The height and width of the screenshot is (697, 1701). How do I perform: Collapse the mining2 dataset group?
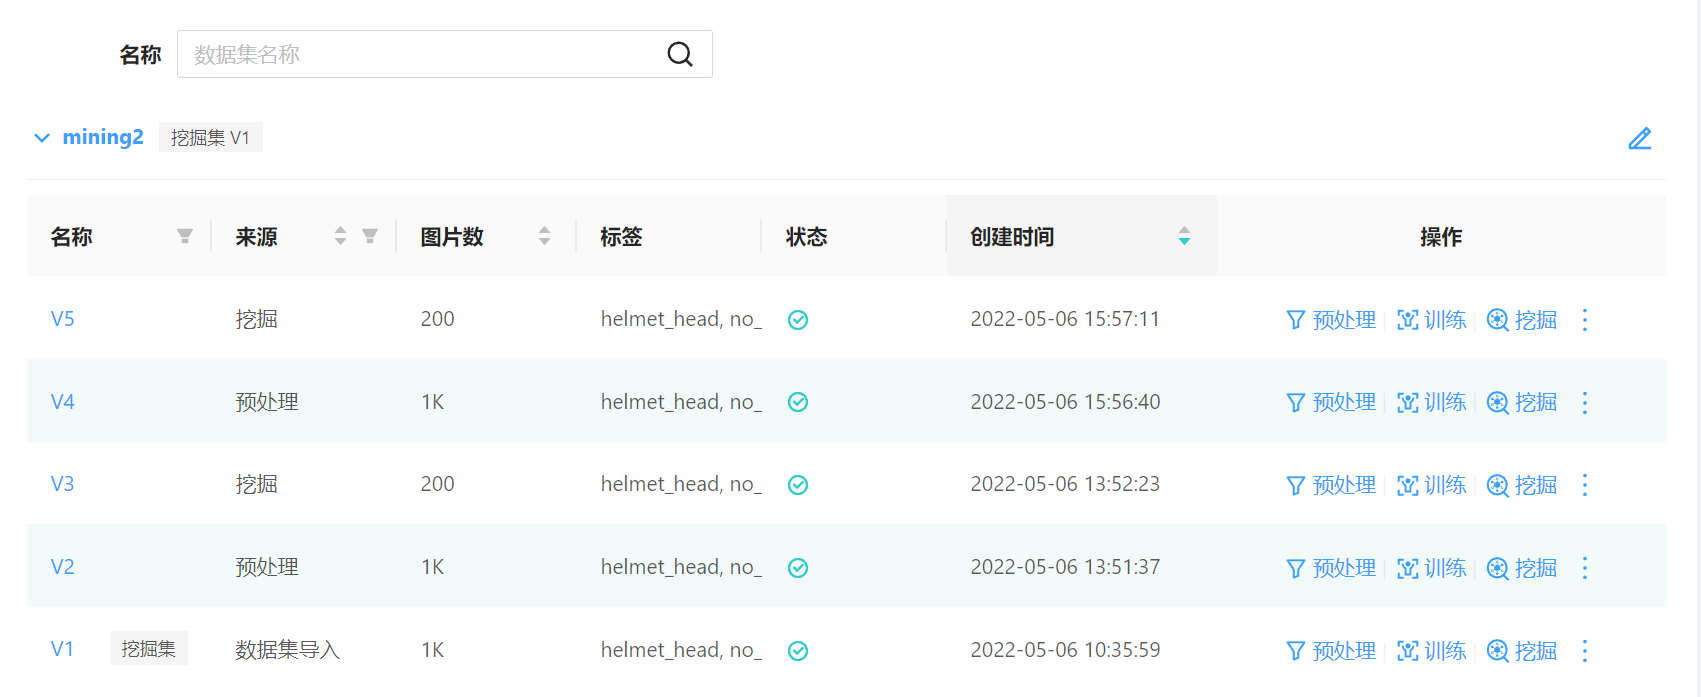(x=42, y=138)
